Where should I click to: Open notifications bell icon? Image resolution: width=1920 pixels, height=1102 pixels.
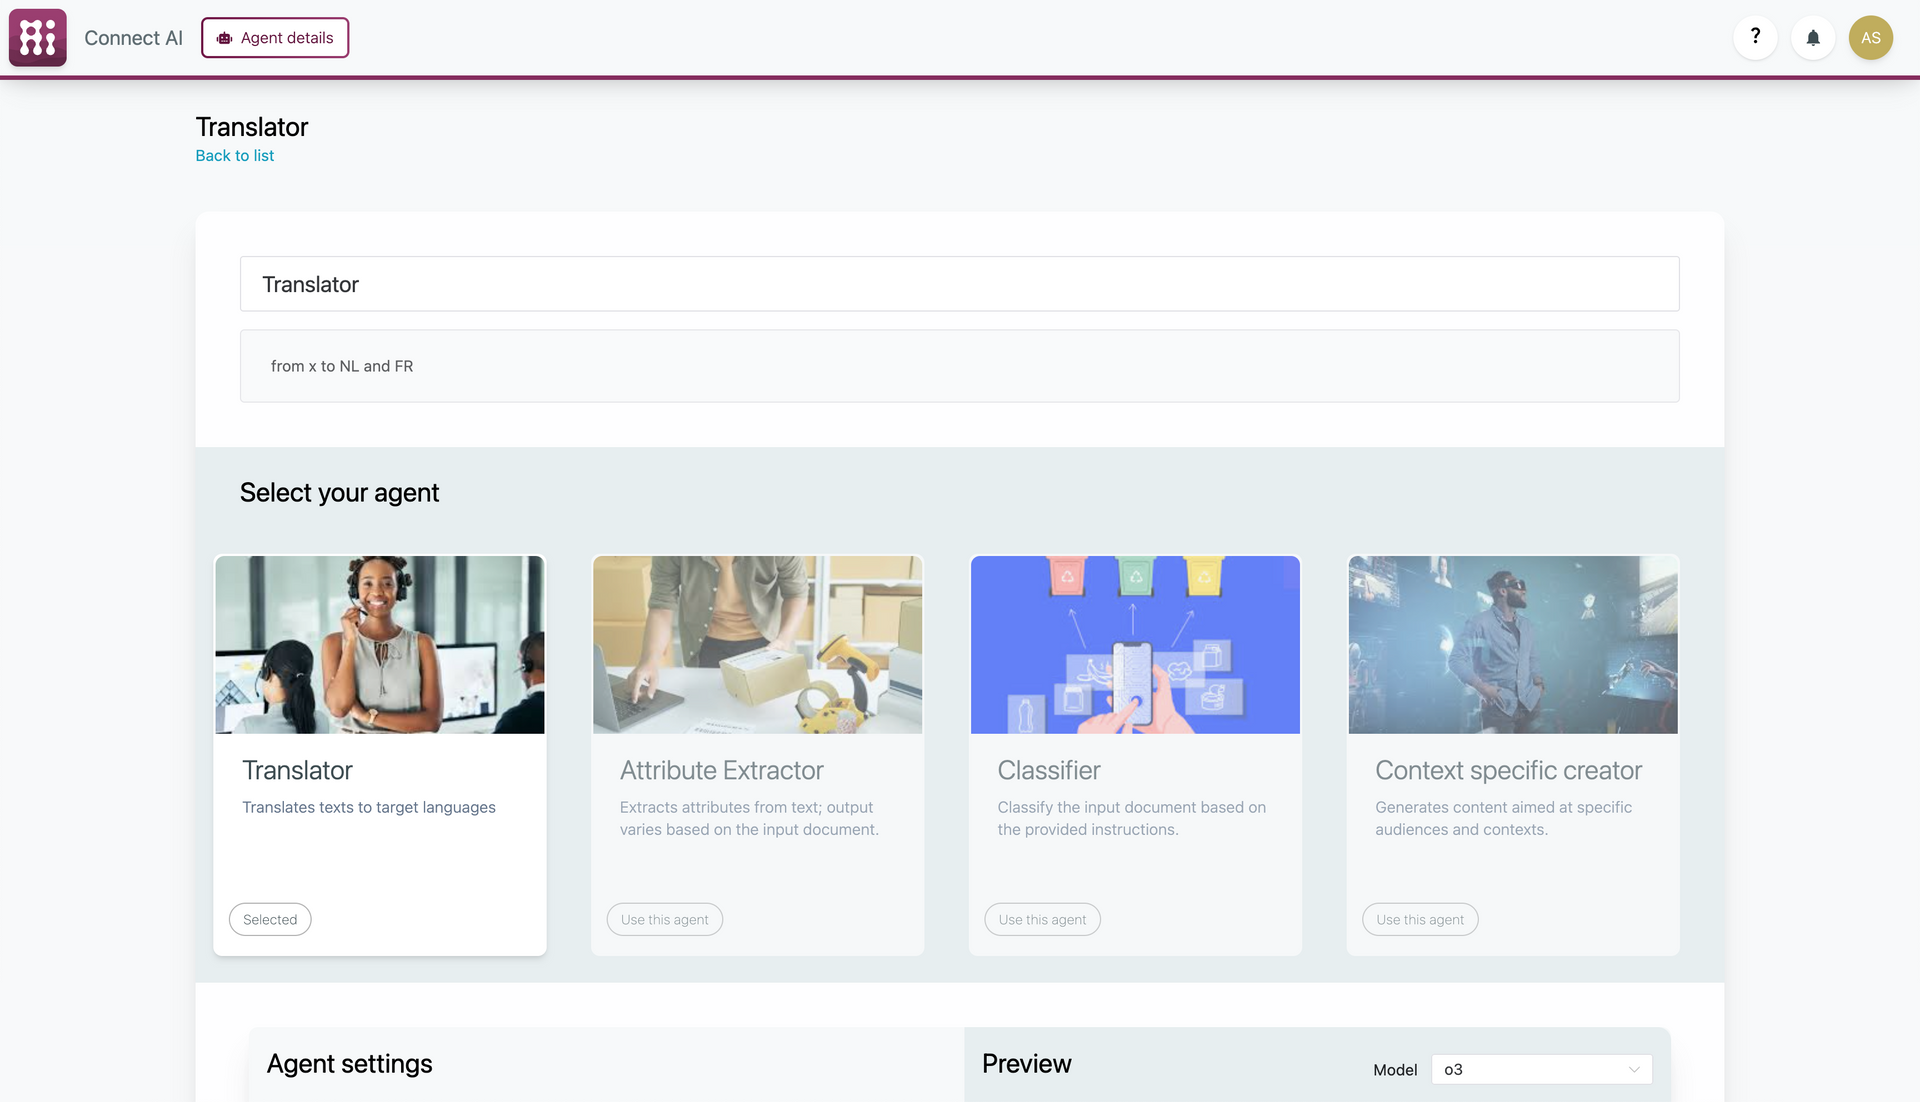coord(1813,38)
